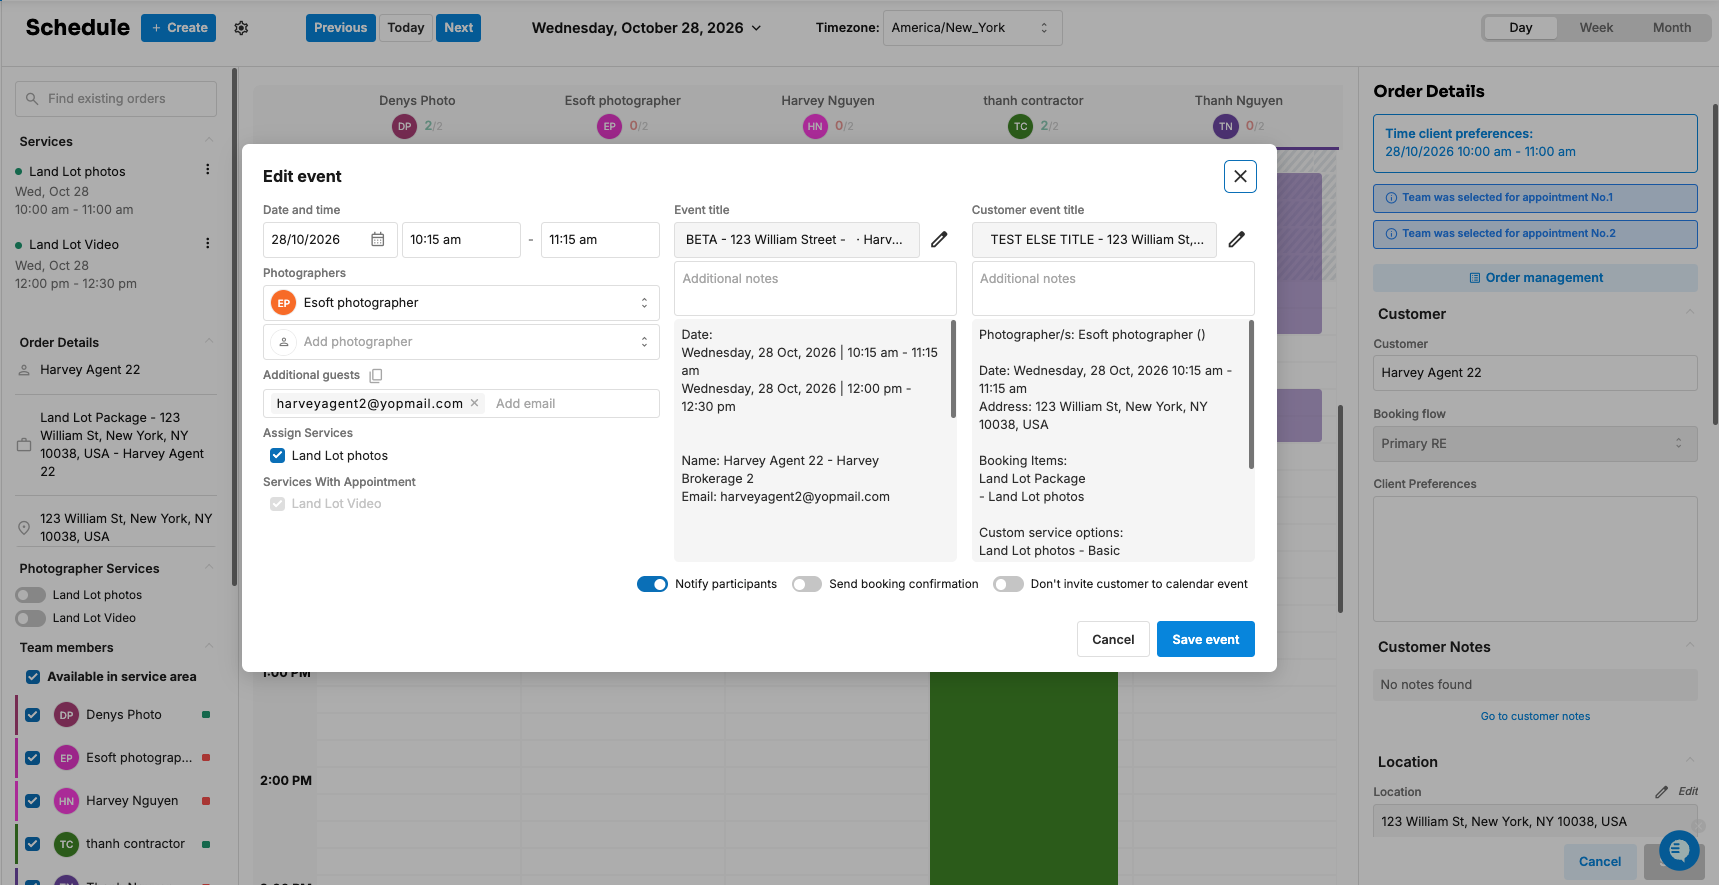Uncheck Land Lot photos in Assign Services
This screenshot has height=885, width=1719.
pos(278,456)
